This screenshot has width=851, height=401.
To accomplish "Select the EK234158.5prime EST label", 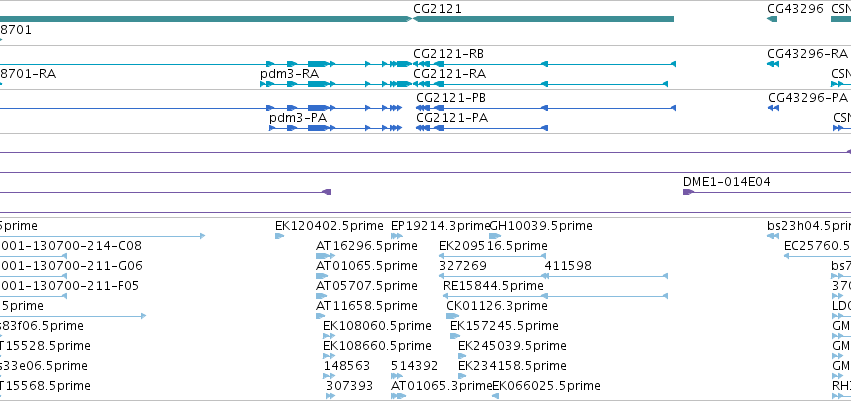I will (512, 366).
